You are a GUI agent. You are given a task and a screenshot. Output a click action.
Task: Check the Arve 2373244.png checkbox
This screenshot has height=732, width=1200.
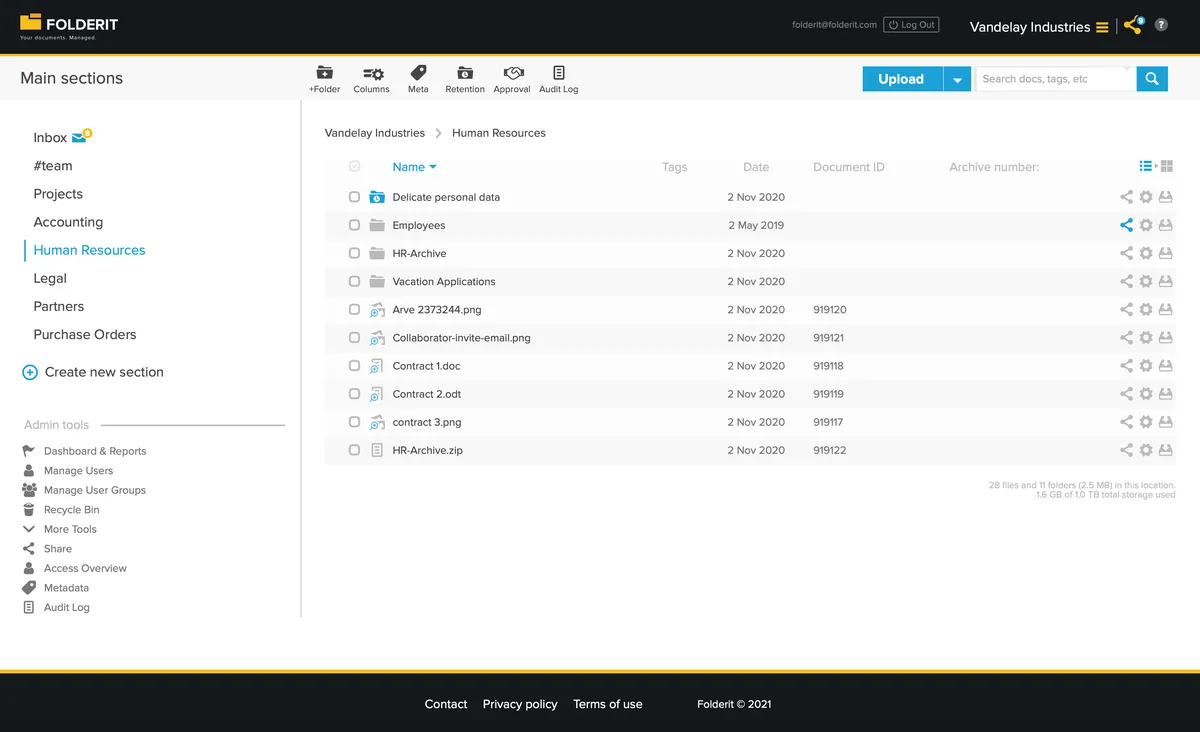tap(354, 309)
